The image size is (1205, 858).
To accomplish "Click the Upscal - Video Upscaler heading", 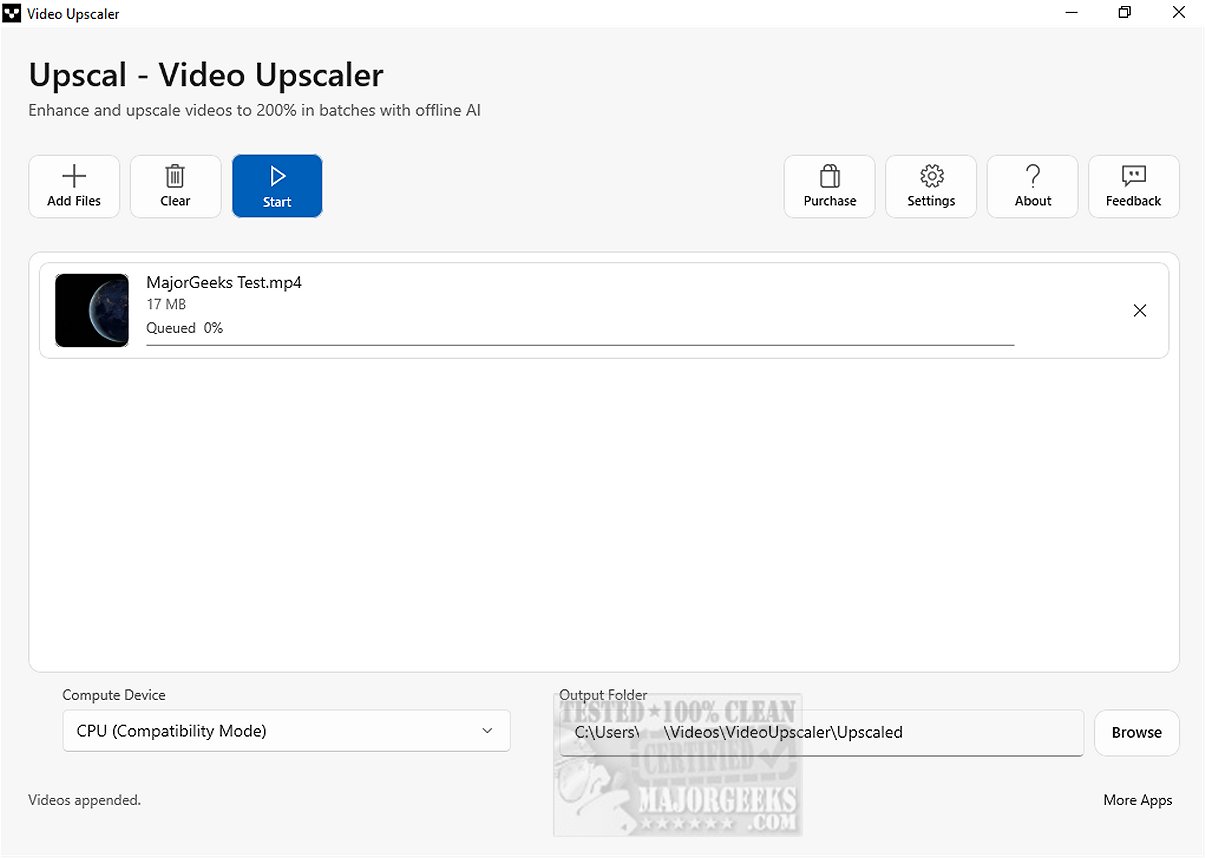I will [x=206, y=75].
